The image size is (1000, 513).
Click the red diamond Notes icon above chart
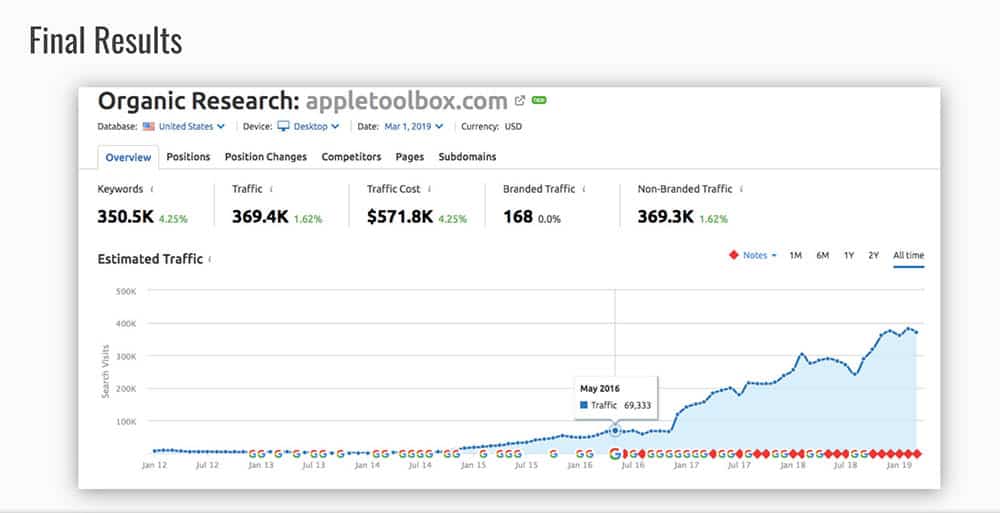(733, 255)
